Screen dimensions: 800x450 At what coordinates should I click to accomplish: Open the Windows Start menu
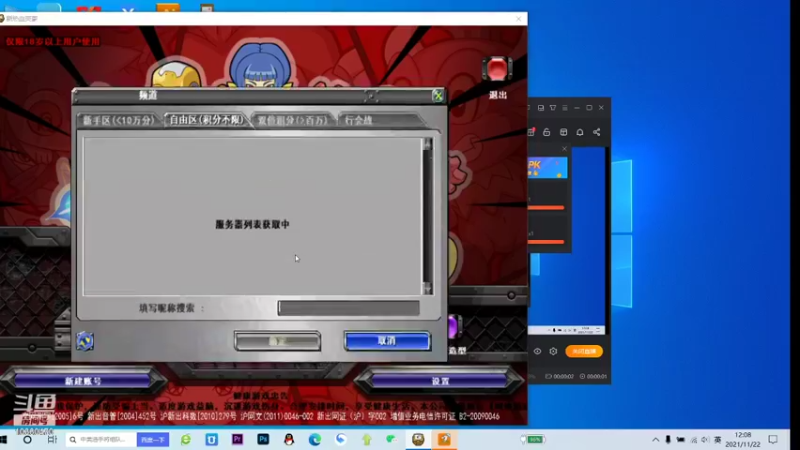(4, 439)
